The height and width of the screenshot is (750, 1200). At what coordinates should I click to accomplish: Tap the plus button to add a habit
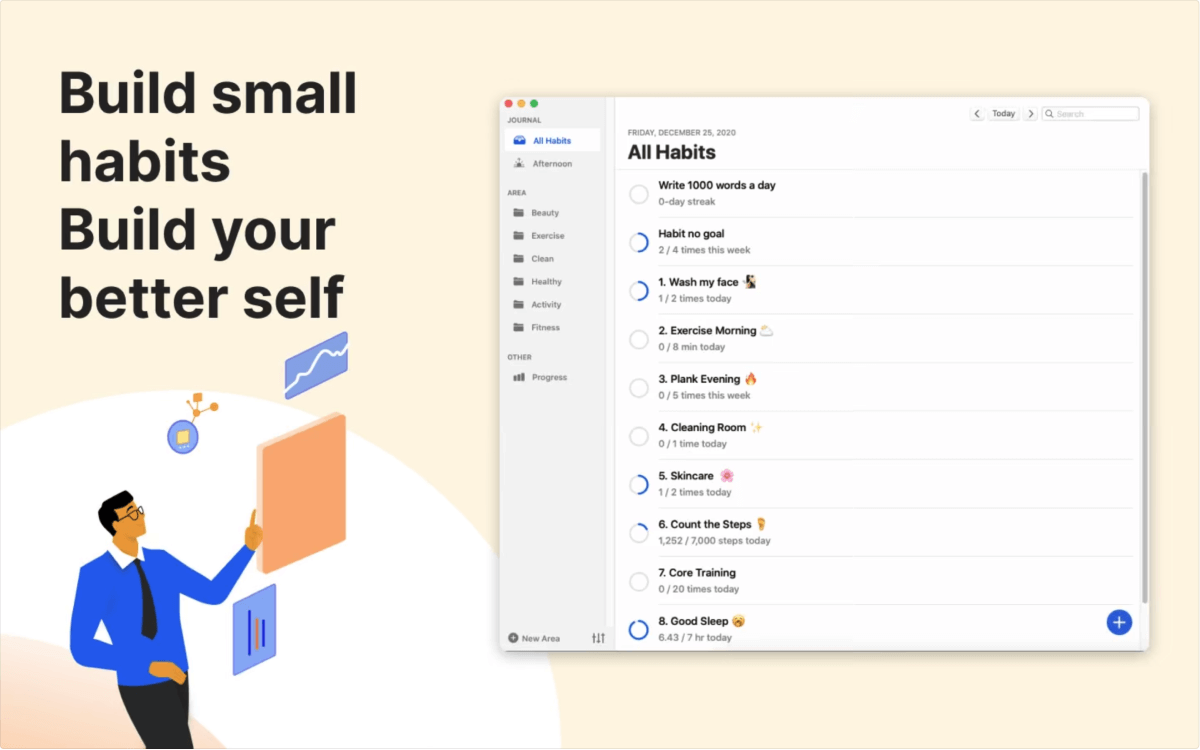(x=1119, y=622)
